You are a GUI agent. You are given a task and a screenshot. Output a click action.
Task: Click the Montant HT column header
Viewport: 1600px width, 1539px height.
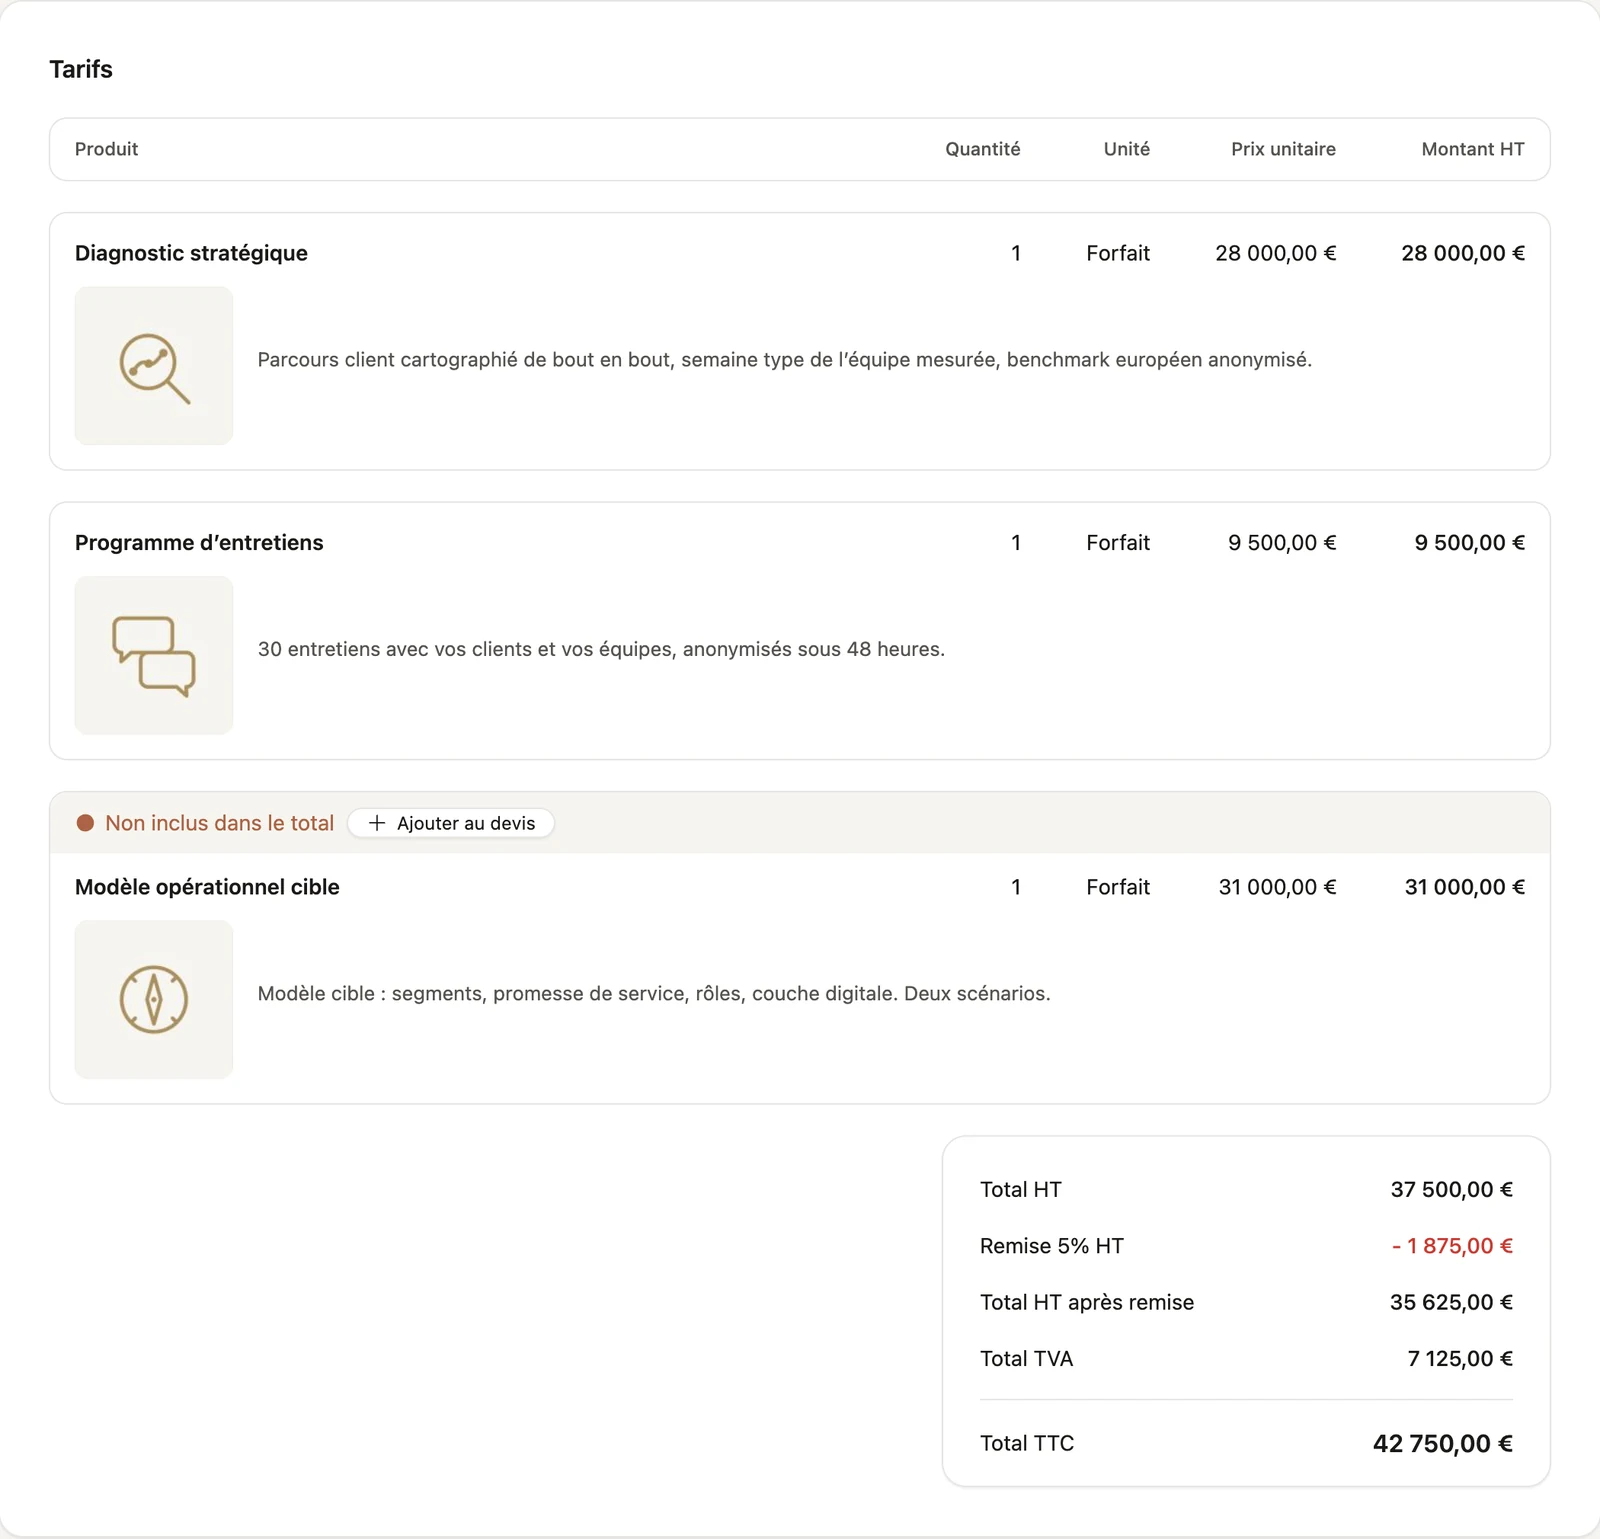point(1473,149)
